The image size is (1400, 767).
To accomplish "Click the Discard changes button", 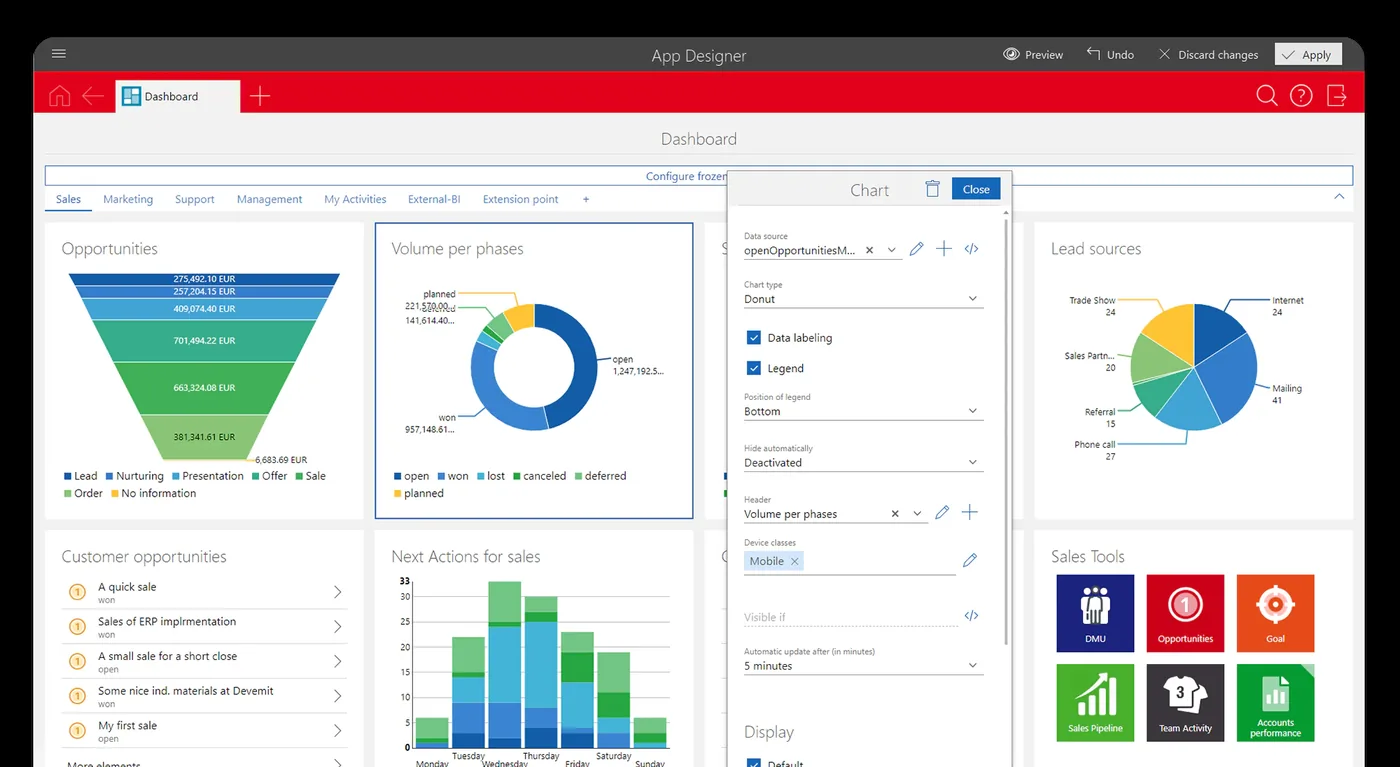I will (1208, 55).
